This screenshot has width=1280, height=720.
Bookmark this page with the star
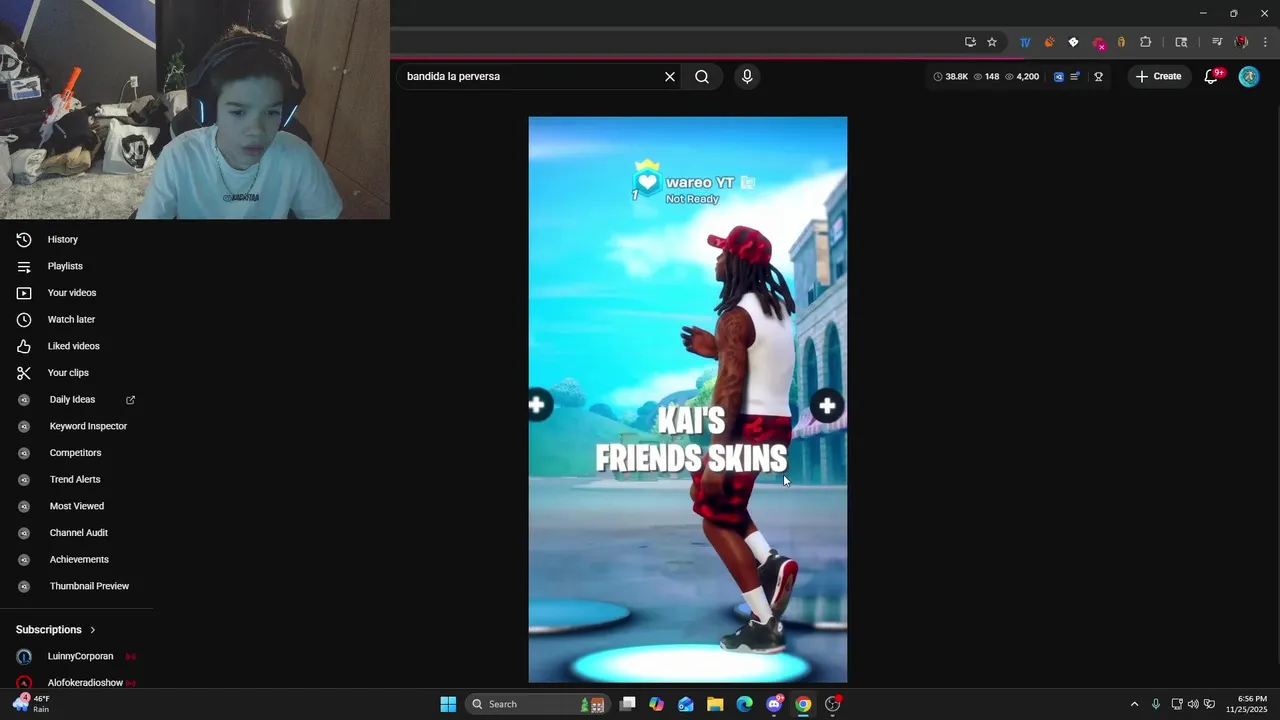pyautogui.click(x=992, y=42)
